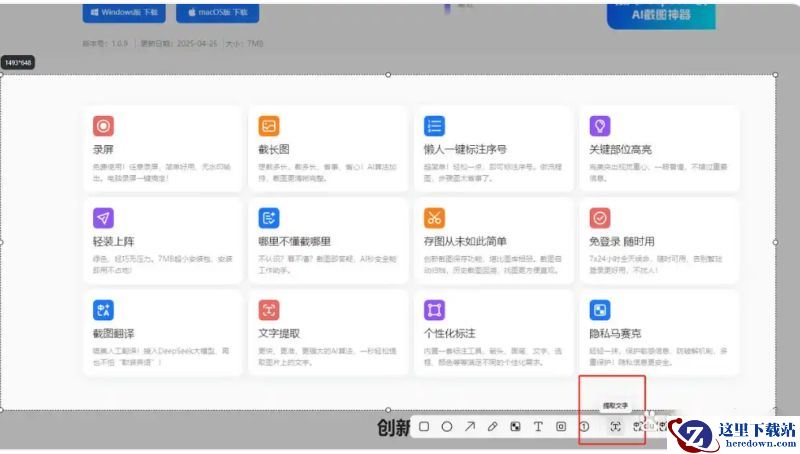
Task: Click the top-right corner selection handle
Action: click(x=776, y=75)
